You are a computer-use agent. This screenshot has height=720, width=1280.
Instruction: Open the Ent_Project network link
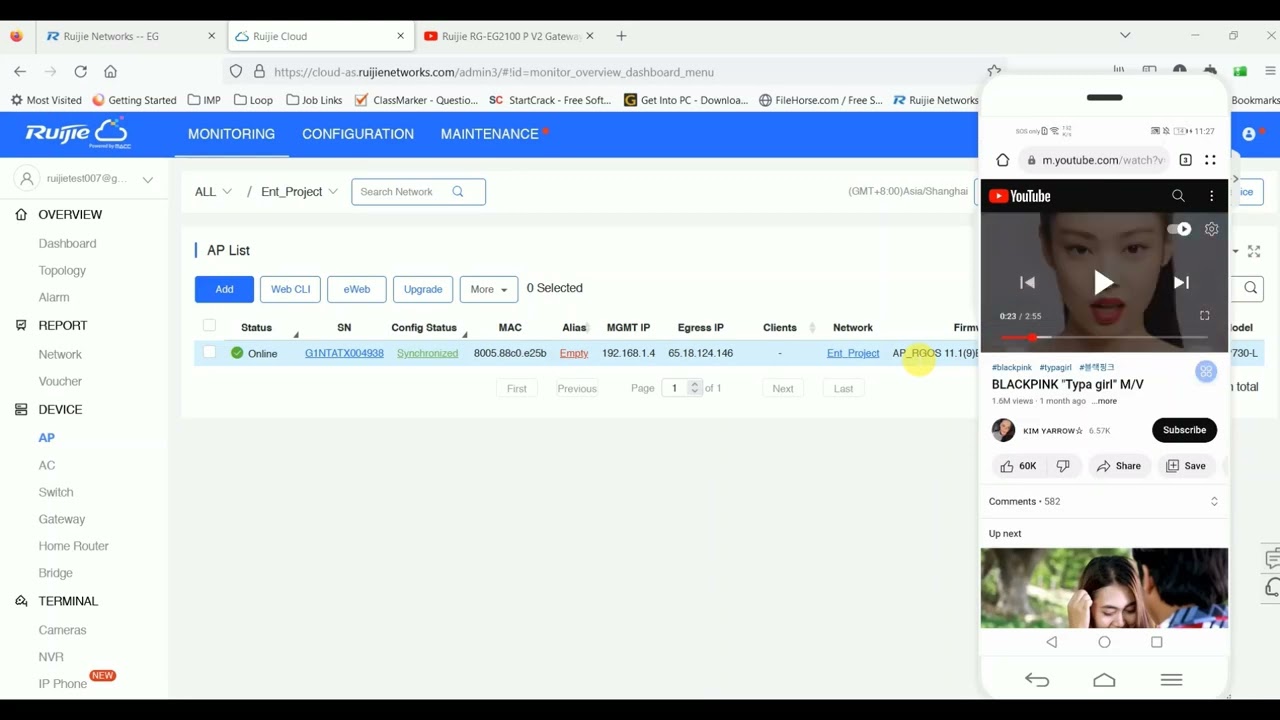[x=853, y=353]
